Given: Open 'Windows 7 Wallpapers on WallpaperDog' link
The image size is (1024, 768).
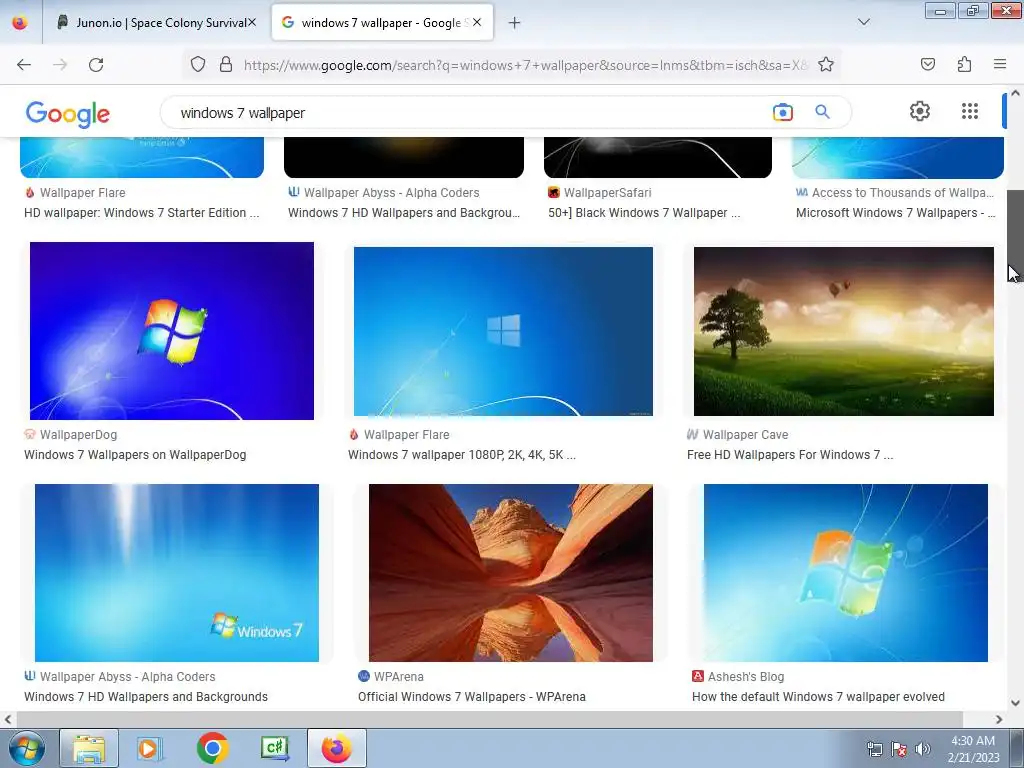Looking at the screenshot, I should tap(135, 455).
